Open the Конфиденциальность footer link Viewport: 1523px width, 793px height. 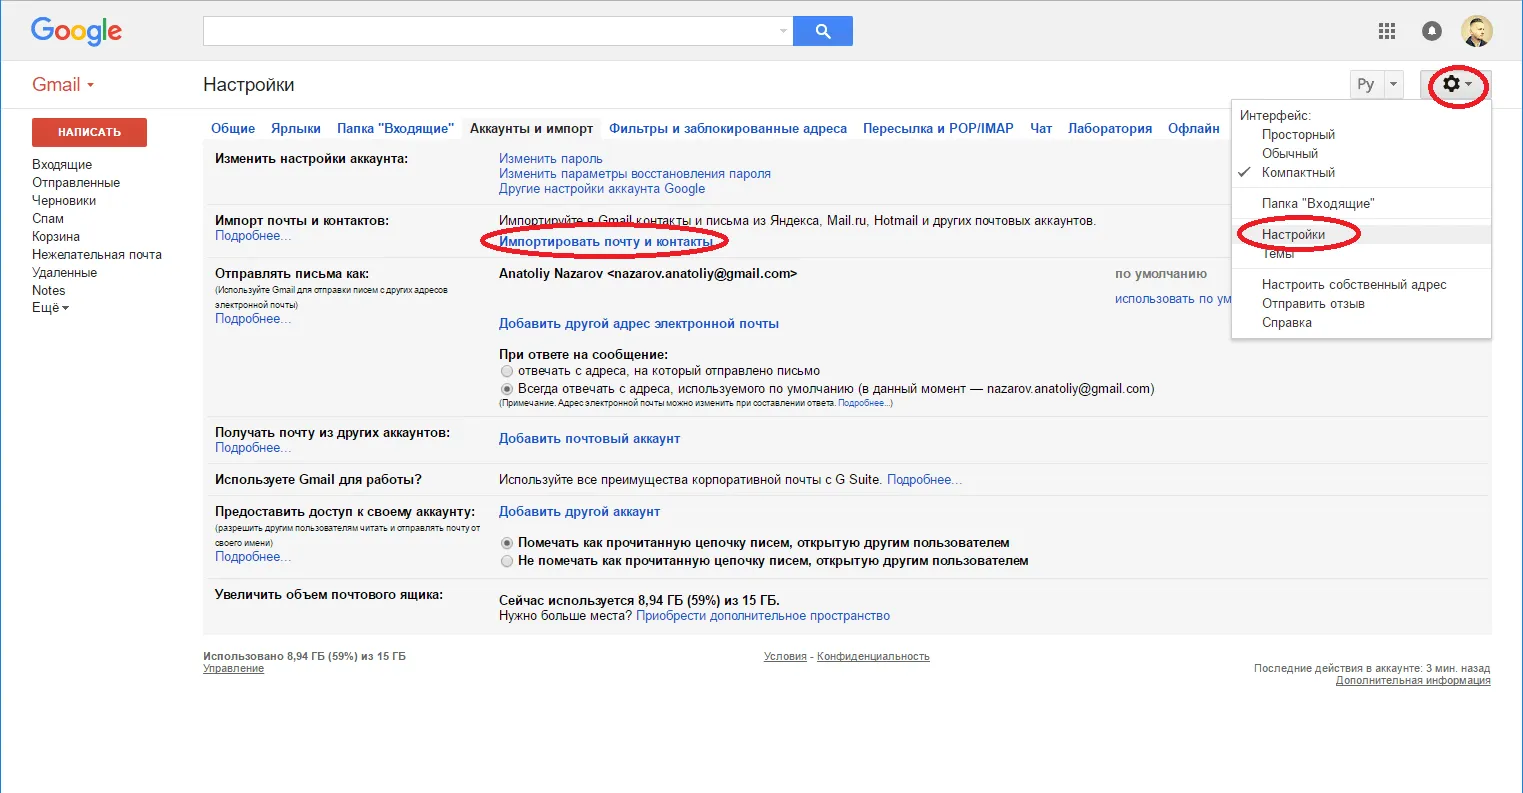(873, 656)
